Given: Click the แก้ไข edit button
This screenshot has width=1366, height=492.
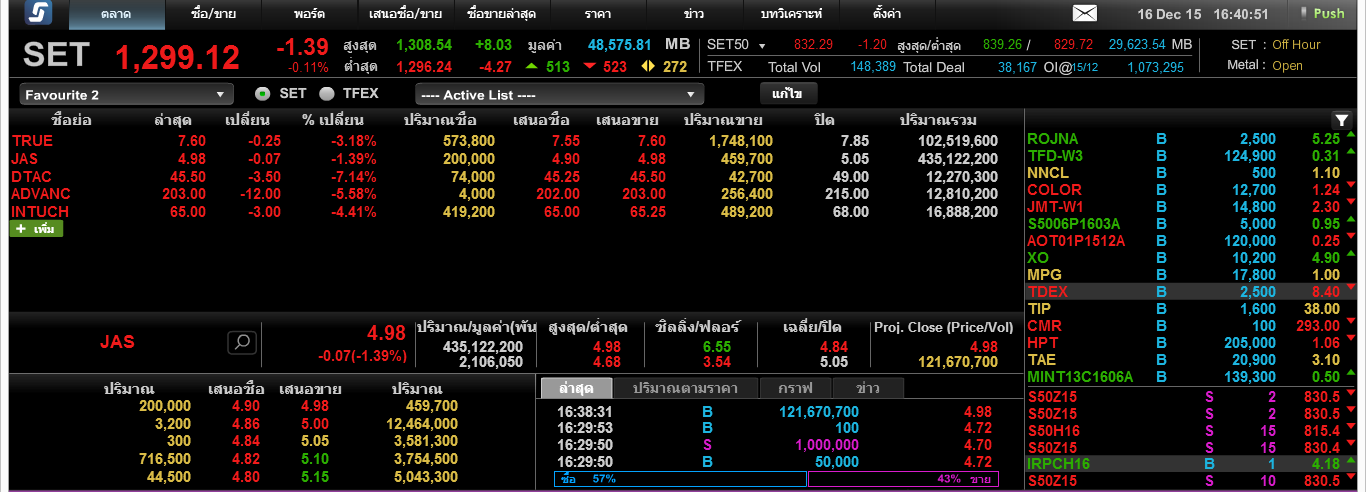Looking at the screenshot, I should pyautogui.click(x=789, y=93).
